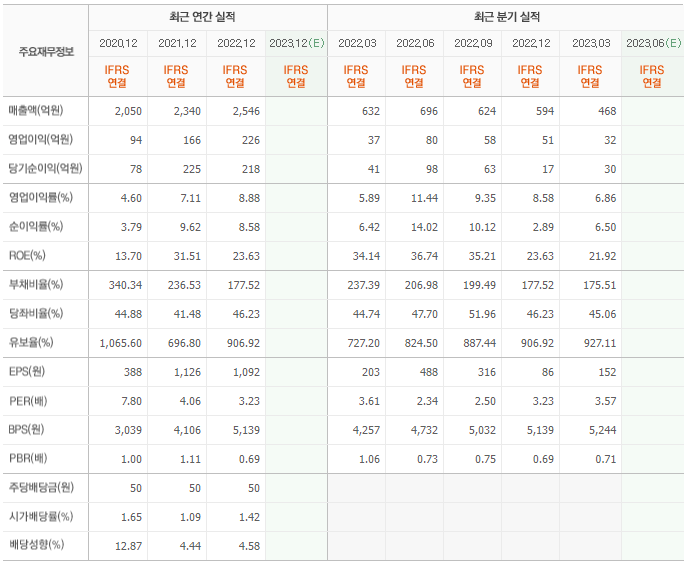This screenshot has width=687, height=563.
Task: Click payout ratio value 12.87
Action: point(128,546)
